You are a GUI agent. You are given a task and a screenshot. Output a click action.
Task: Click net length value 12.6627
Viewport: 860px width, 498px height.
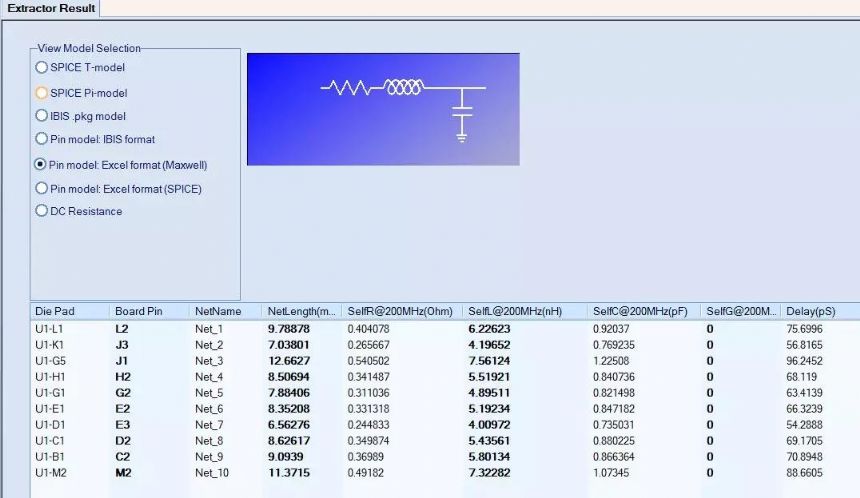click(x=288, y=361)
